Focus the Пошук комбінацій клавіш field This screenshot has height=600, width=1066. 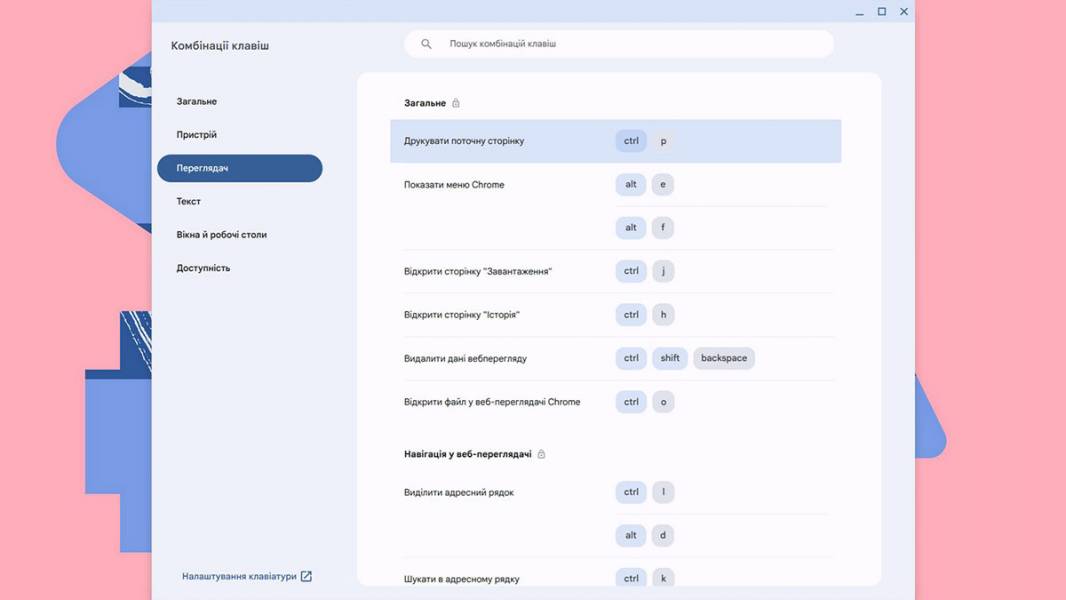point(619,43)
